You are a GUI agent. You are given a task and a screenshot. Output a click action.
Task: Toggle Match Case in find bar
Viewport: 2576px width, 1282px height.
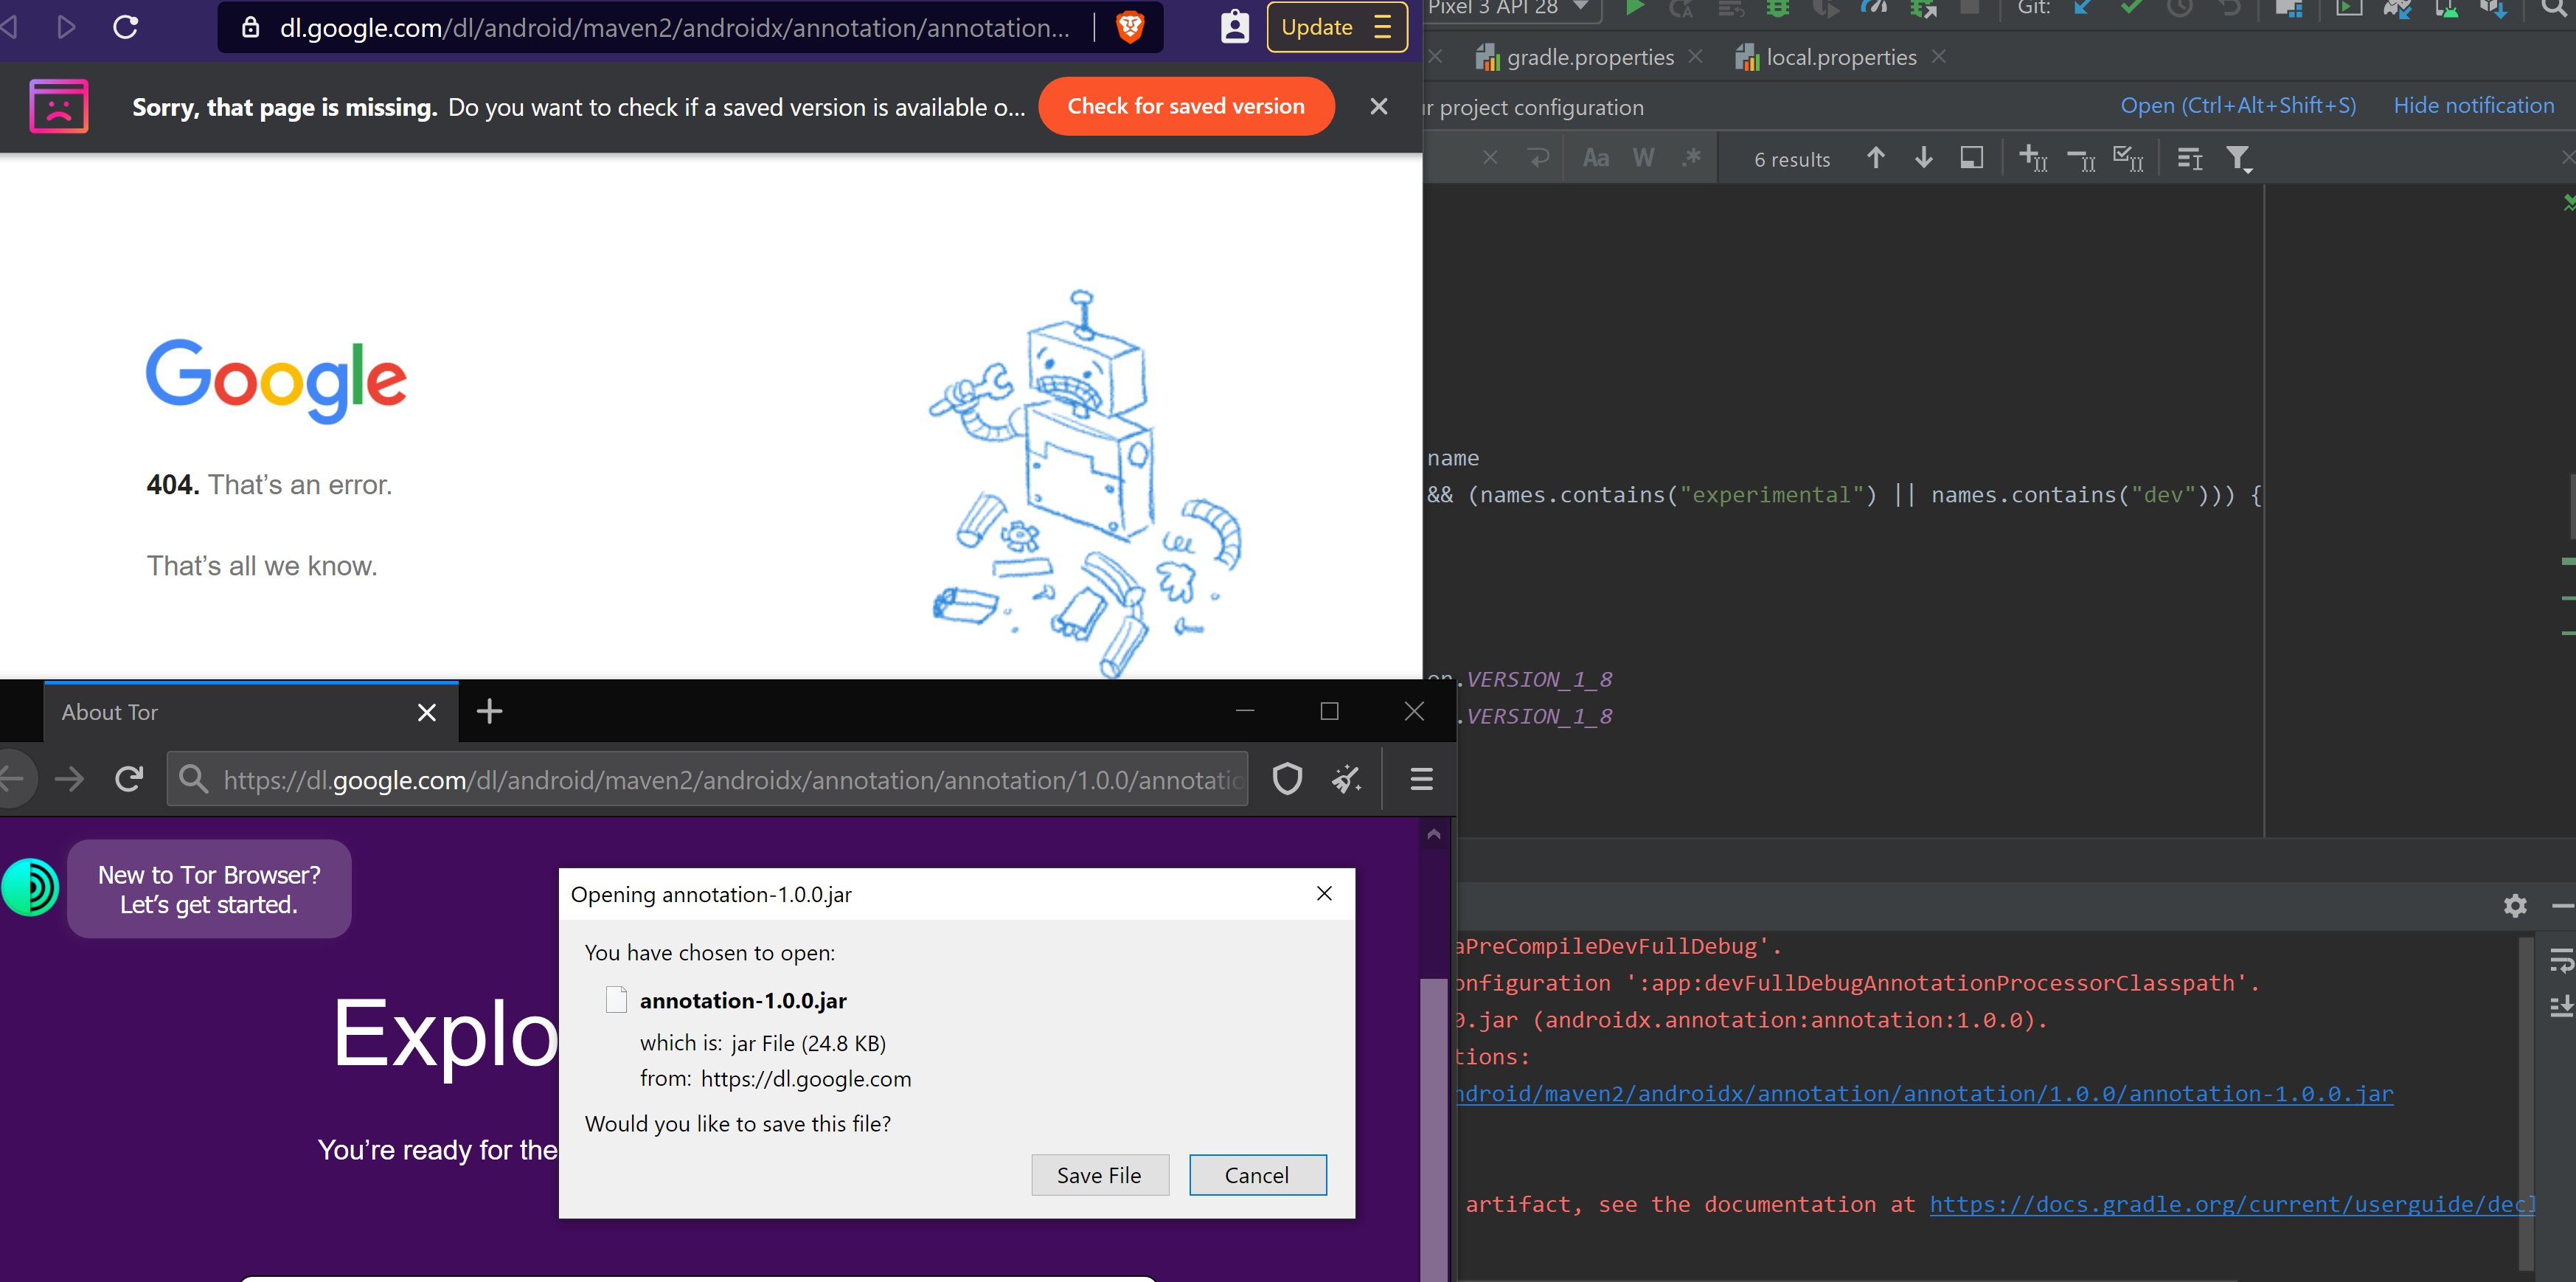(x=1595, y=158)
